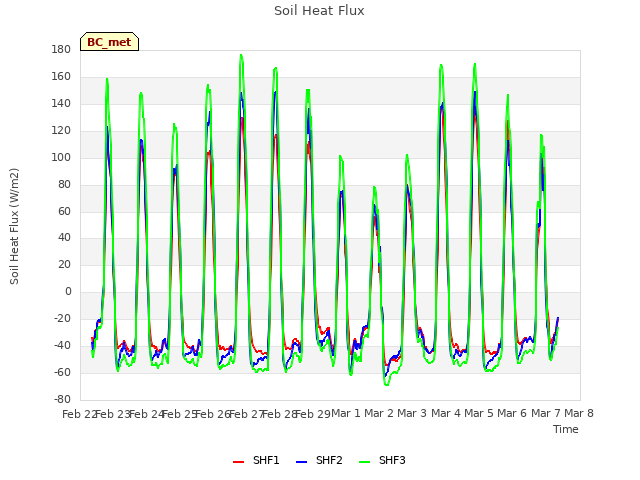
Task: Click the Mar 1 x-axis tick label
Action: 346,413
